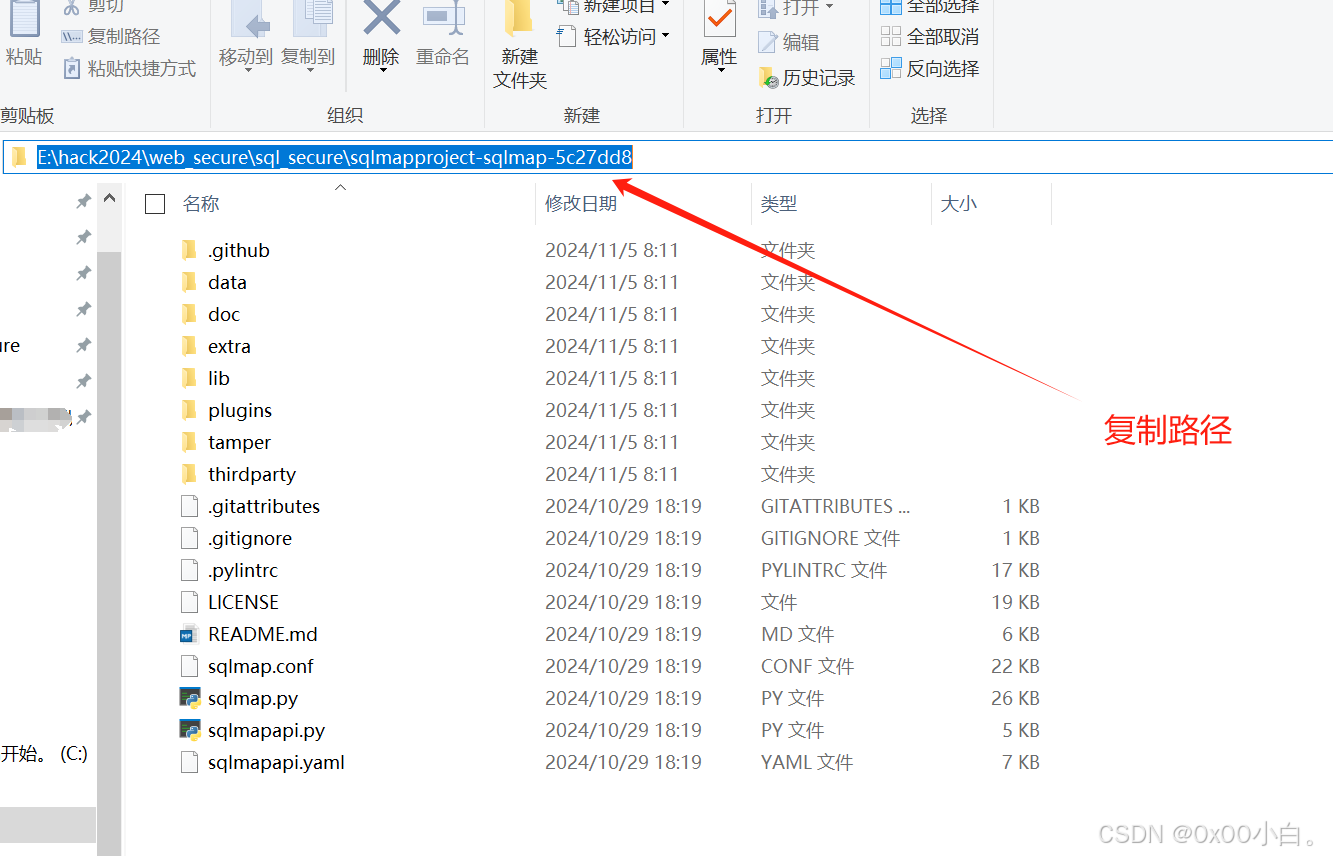Click the PYLINTRC 文件 type cell
This screenshot has width=1333, height=856.
(x=824, y=570)
